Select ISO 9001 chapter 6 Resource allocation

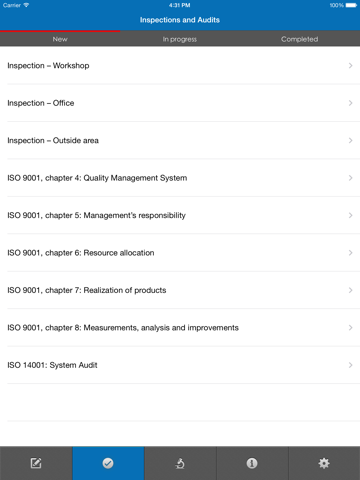click(180, 253)
